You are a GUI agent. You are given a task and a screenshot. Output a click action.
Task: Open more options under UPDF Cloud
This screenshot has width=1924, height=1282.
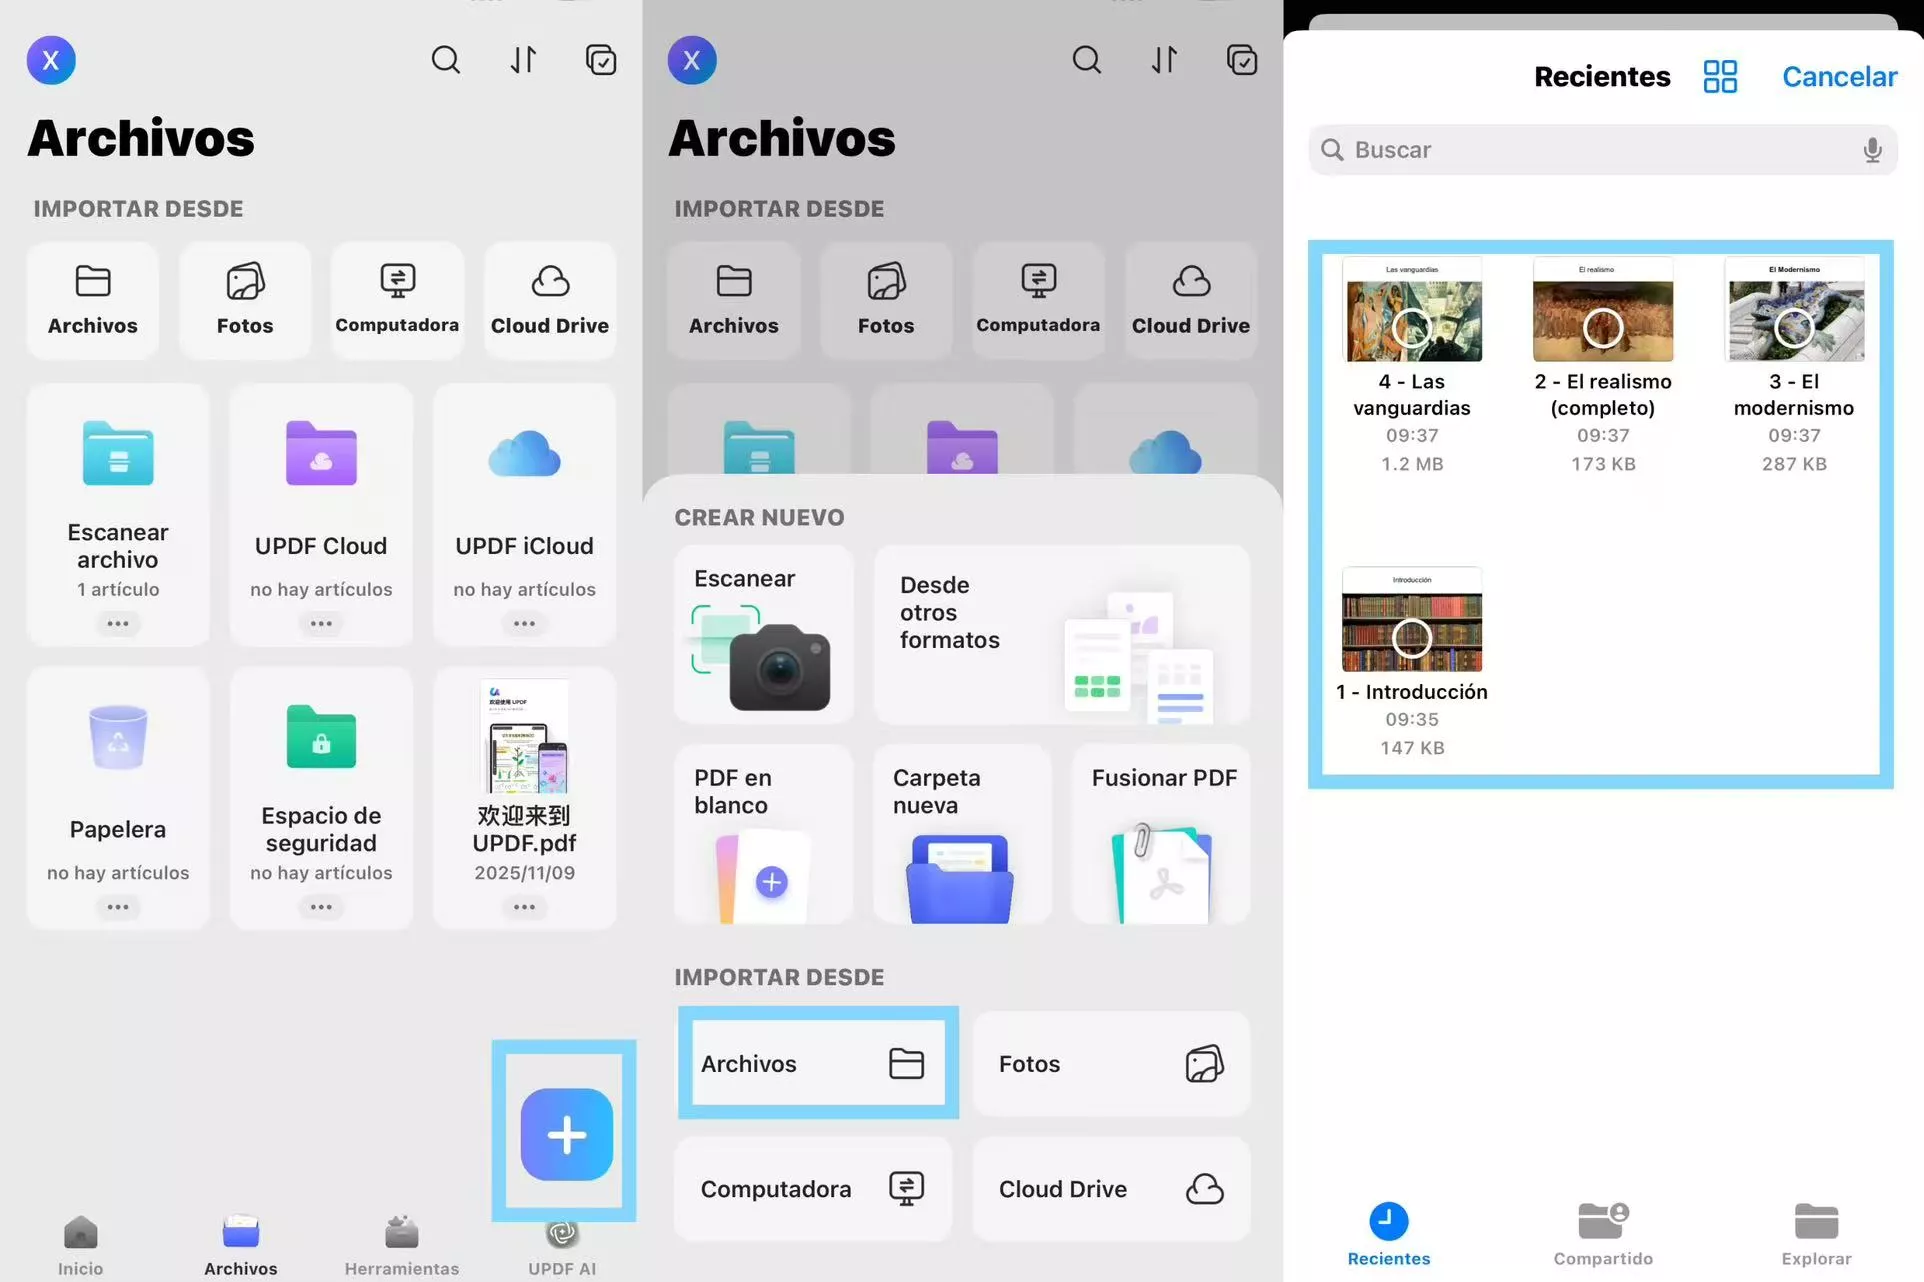[321, 624]
